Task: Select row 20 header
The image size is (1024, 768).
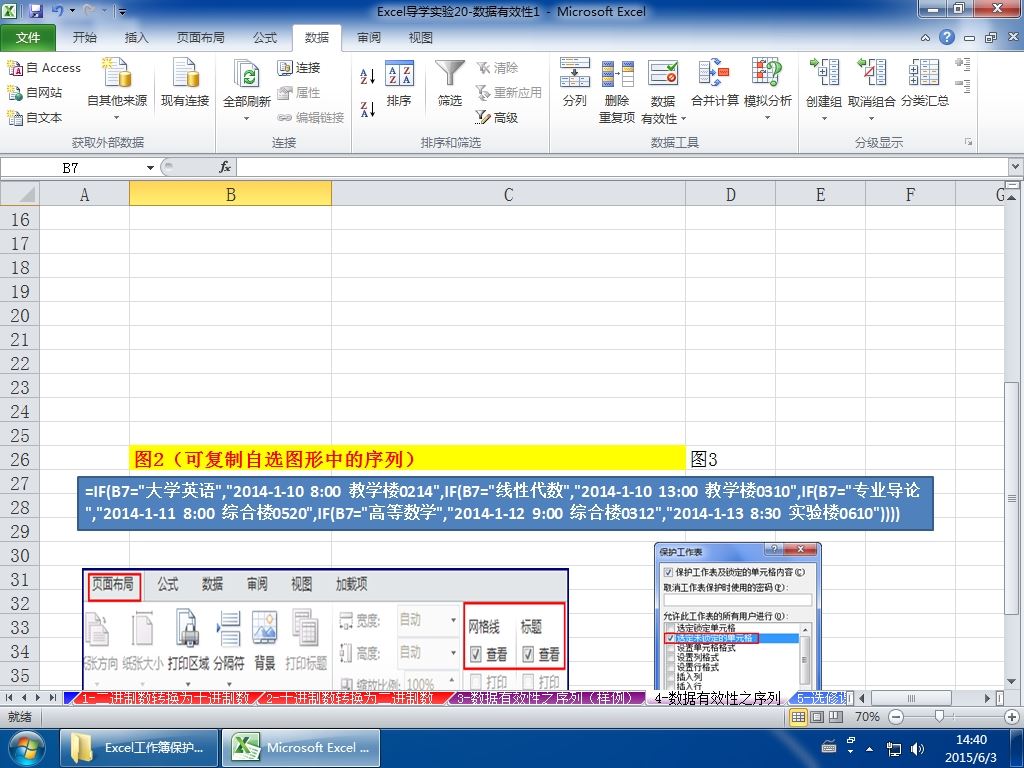Action: point(20,315)
